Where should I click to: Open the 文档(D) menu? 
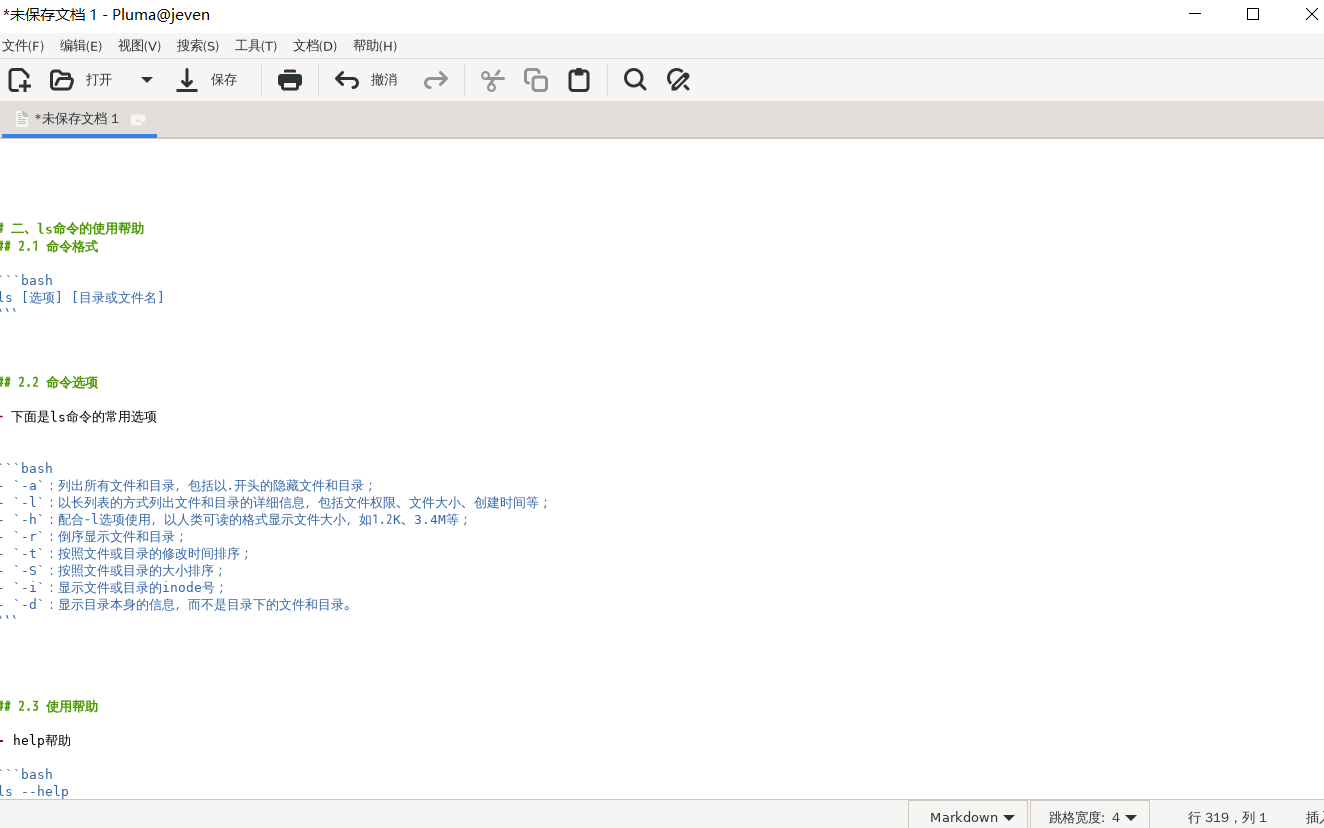(x=315, y=46)
